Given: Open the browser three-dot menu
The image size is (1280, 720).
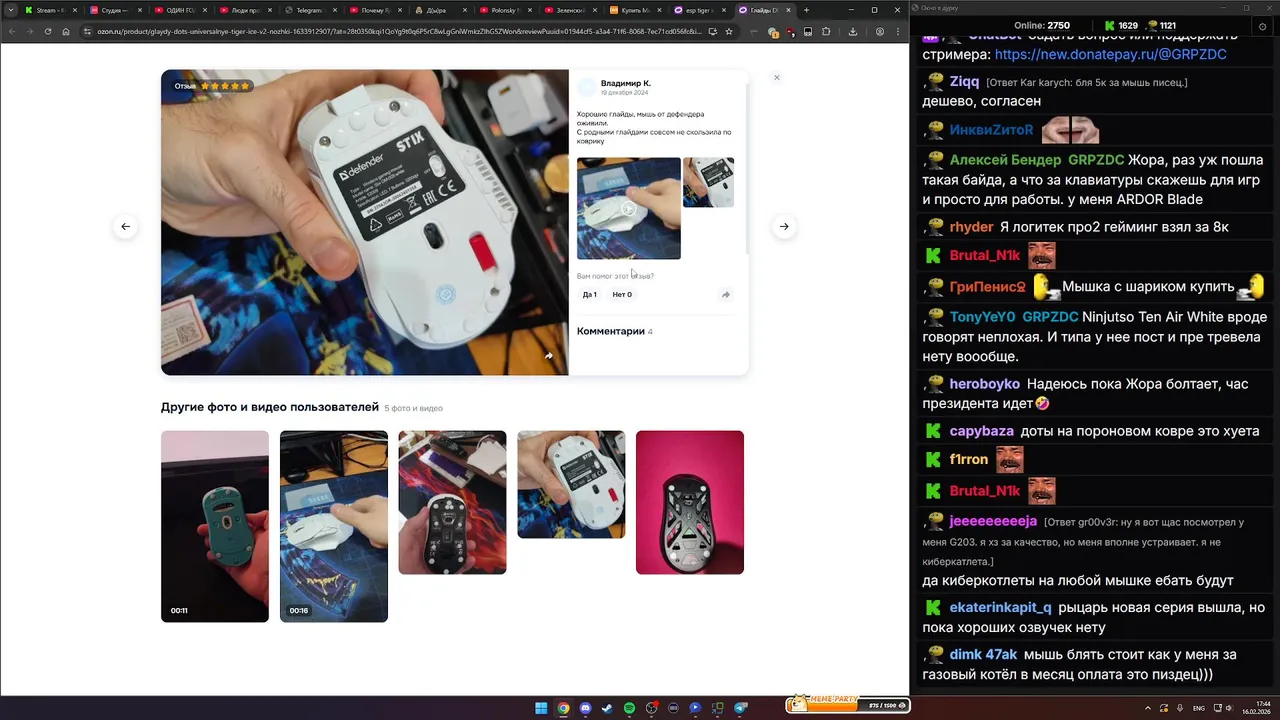Looking at the screenshot, I should [x=896, y=31].
